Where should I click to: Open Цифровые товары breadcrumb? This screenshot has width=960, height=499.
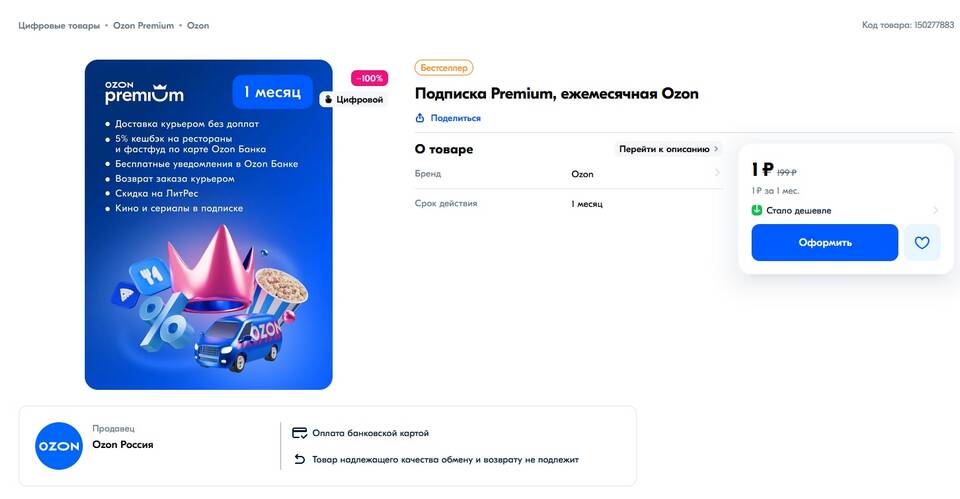pos(59,25)
